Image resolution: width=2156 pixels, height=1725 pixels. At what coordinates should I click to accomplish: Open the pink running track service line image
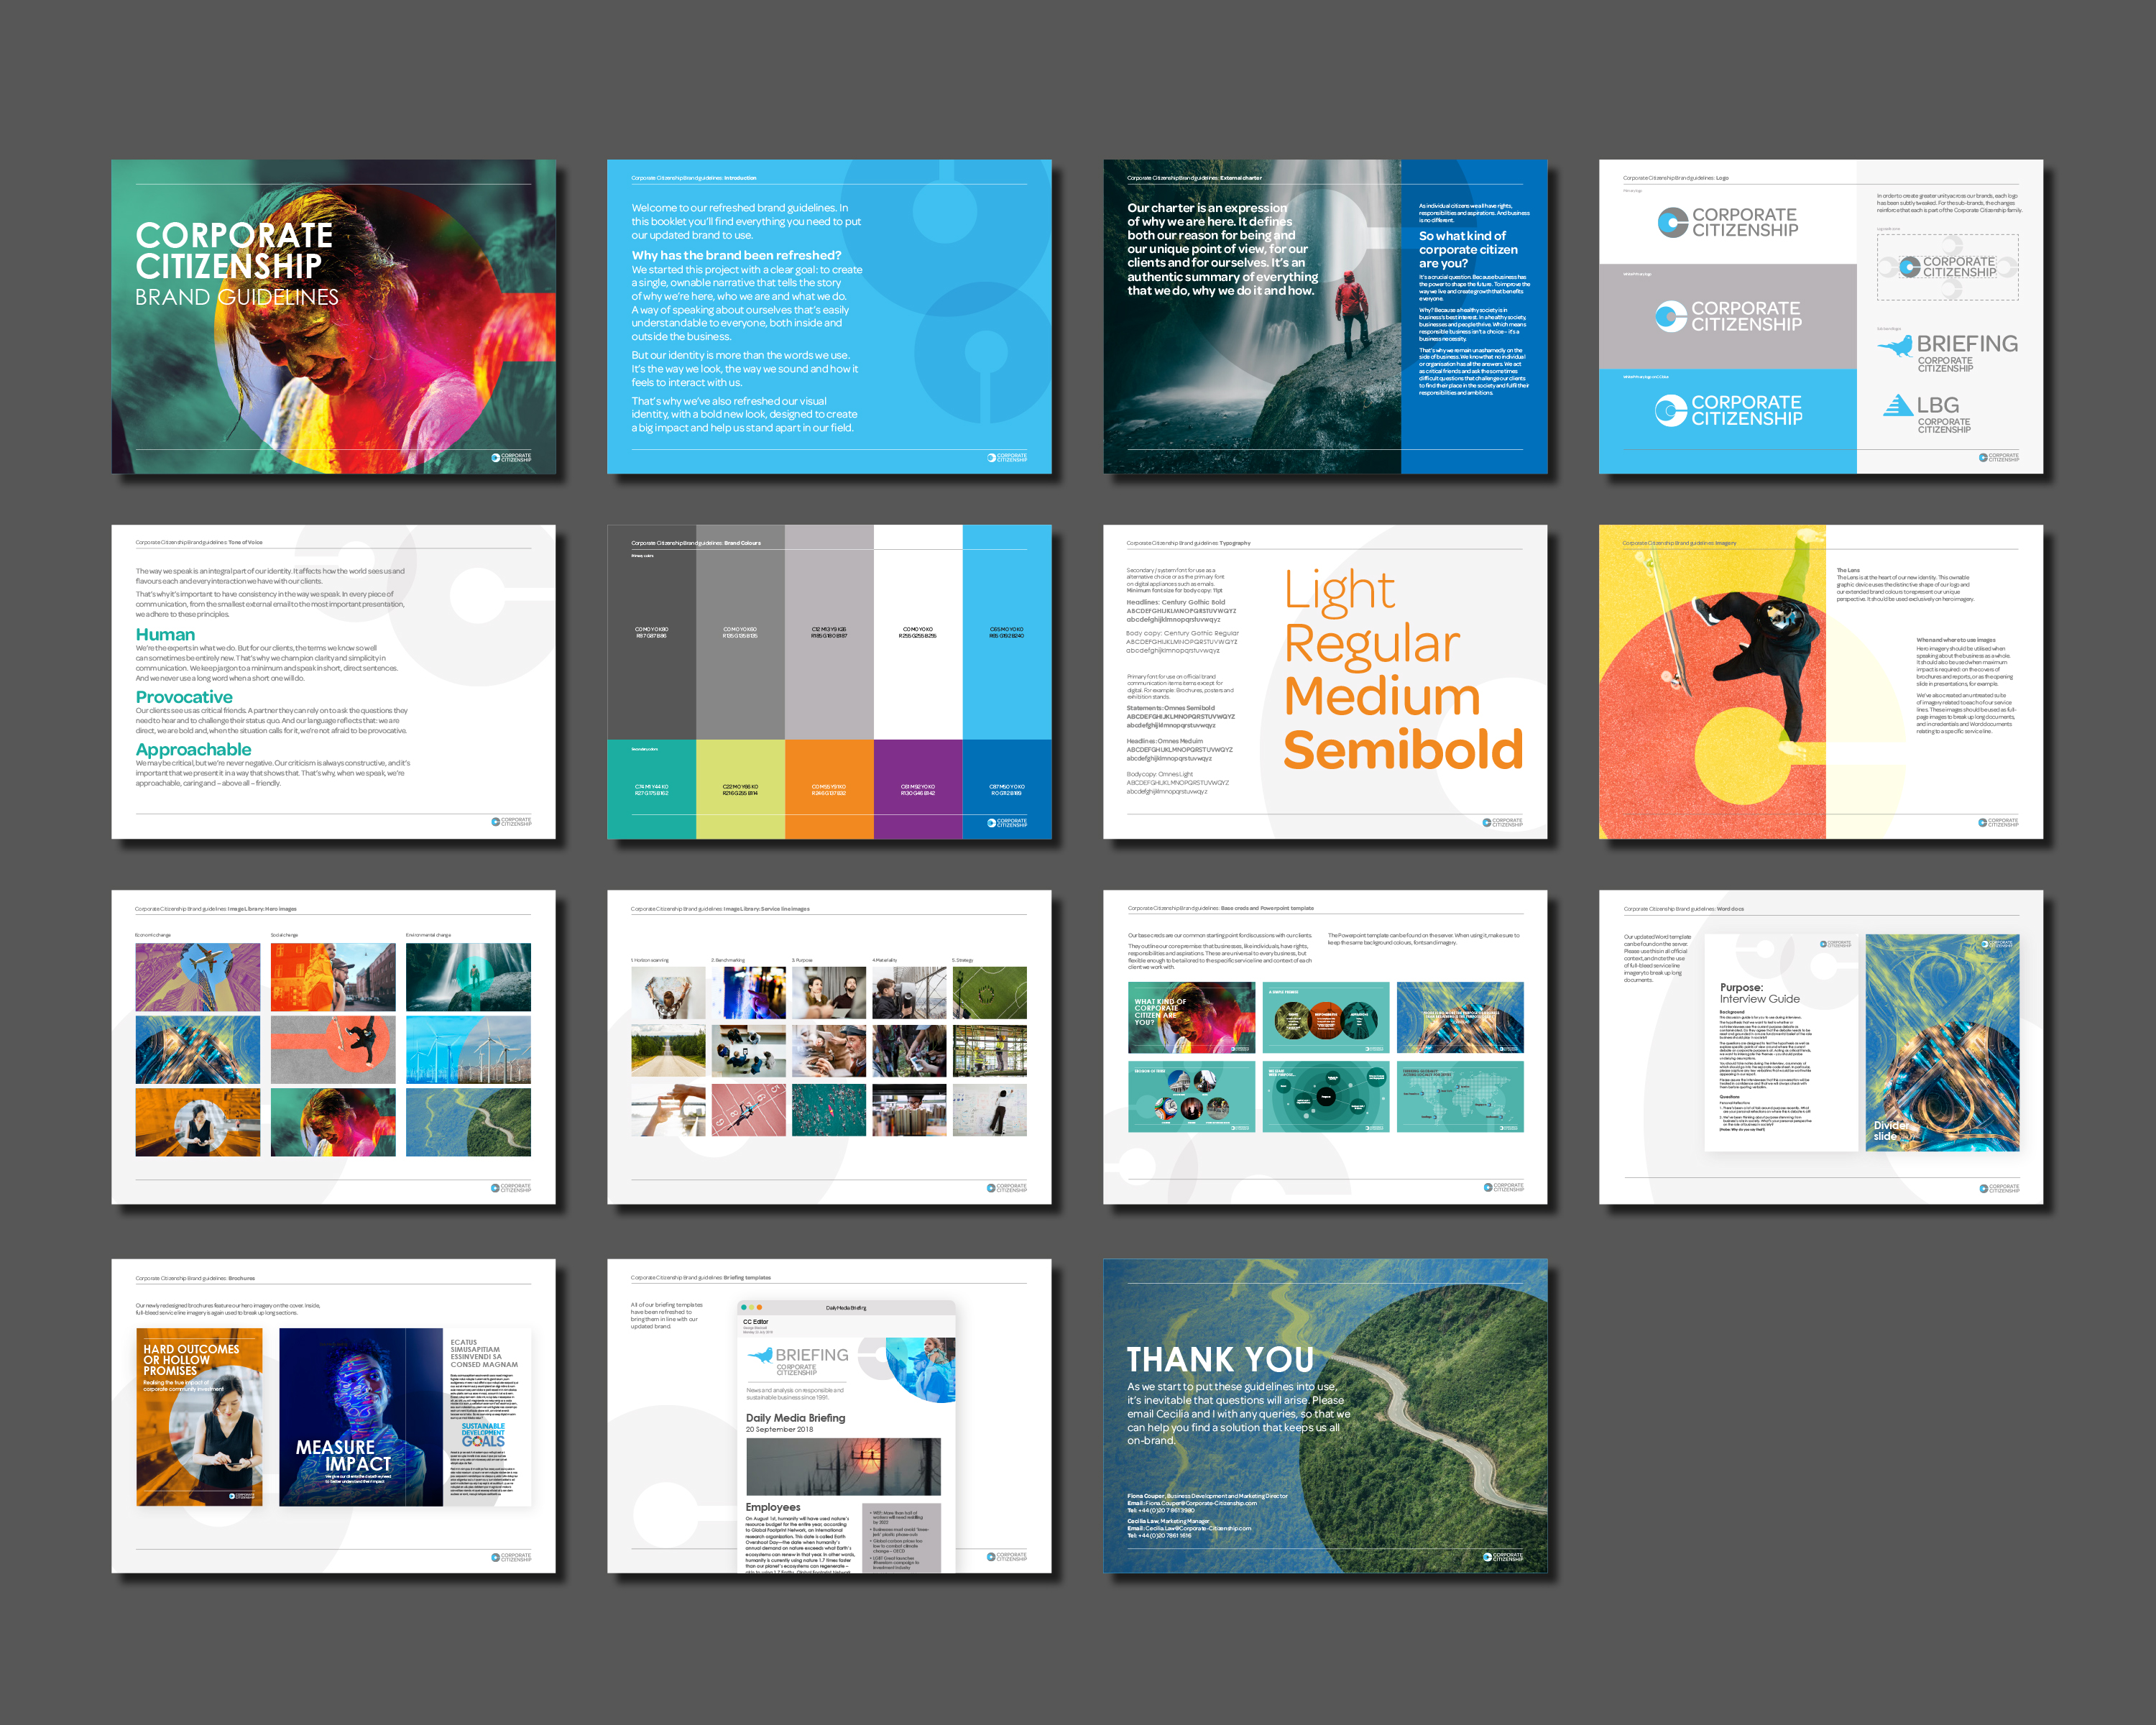pos(748,1110)
